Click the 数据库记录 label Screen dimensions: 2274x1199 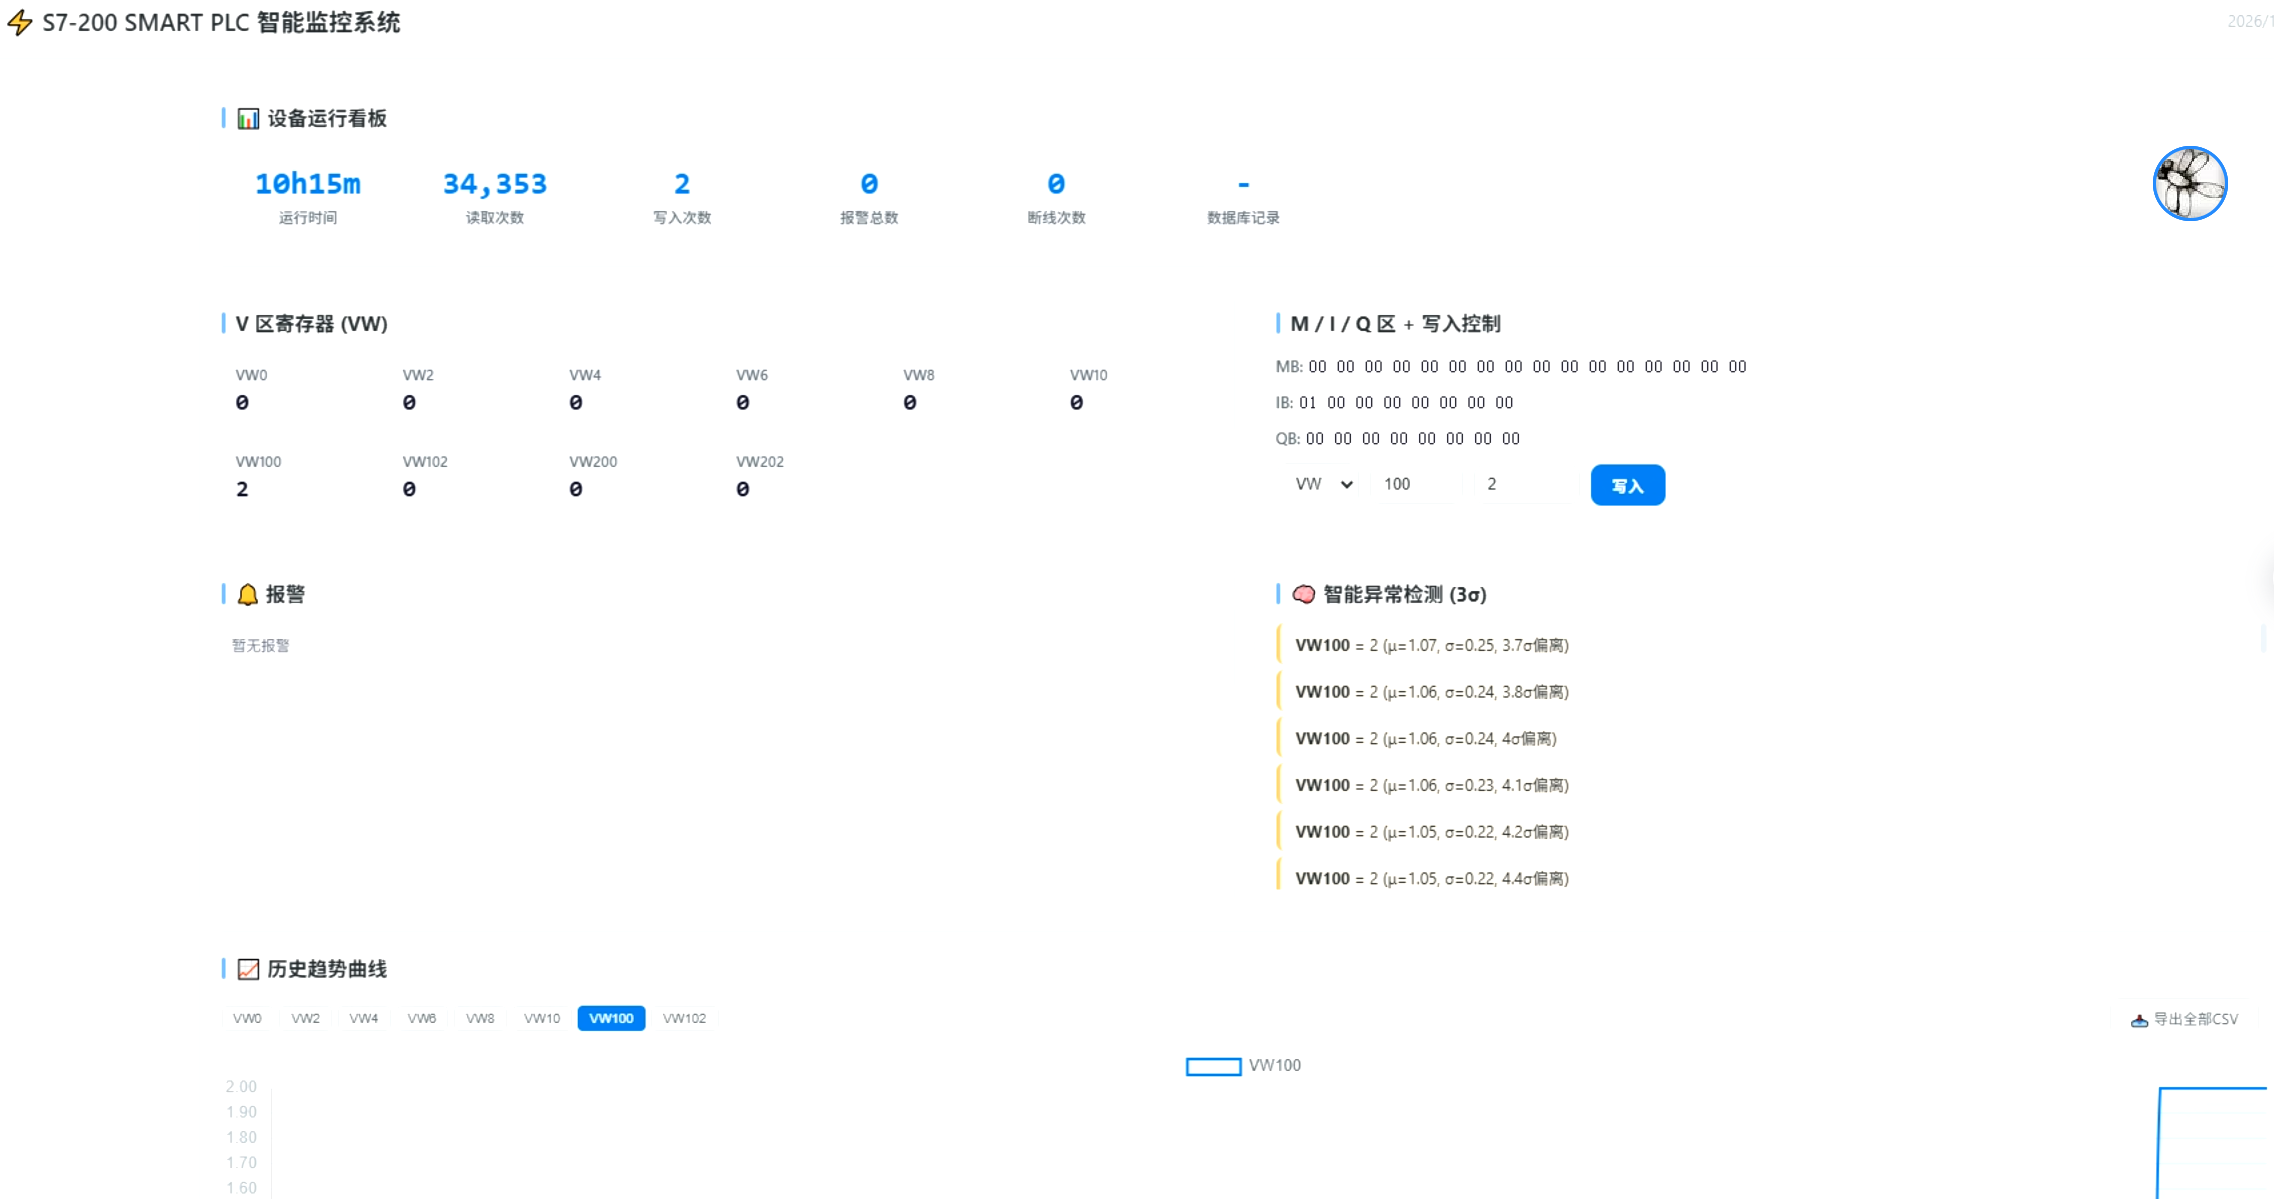(1243, 218)
